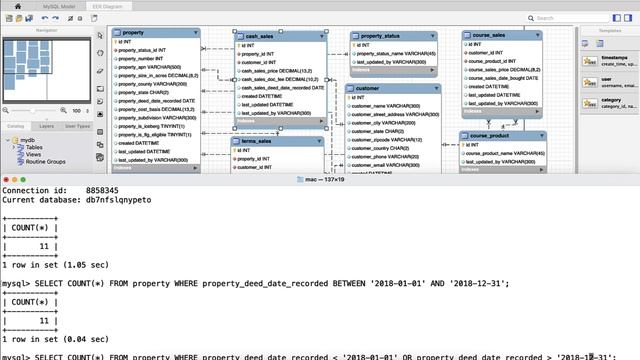
Task: Toggle the grid display icon
Action: click(71, 18)
